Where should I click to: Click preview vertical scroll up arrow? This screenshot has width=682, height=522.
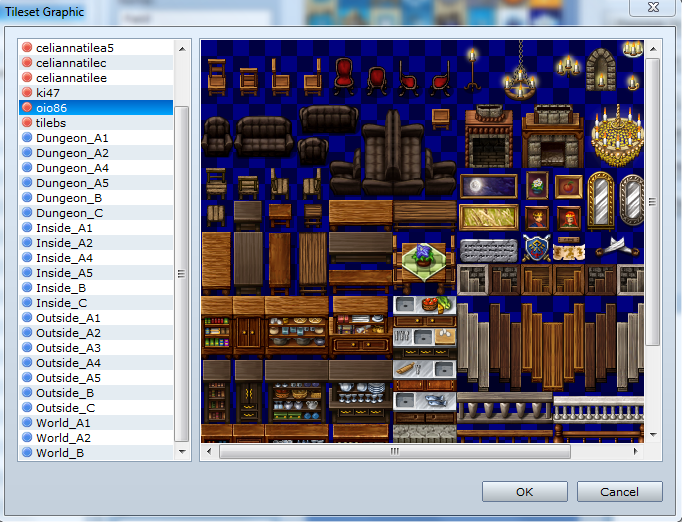pos(653,49)
